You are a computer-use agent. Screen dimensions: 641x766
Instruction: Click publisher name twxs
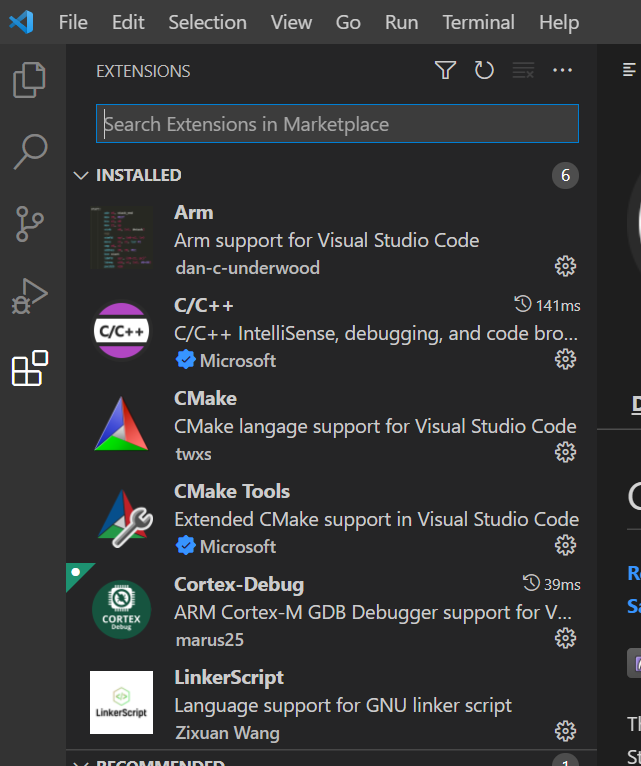point(193,454)
